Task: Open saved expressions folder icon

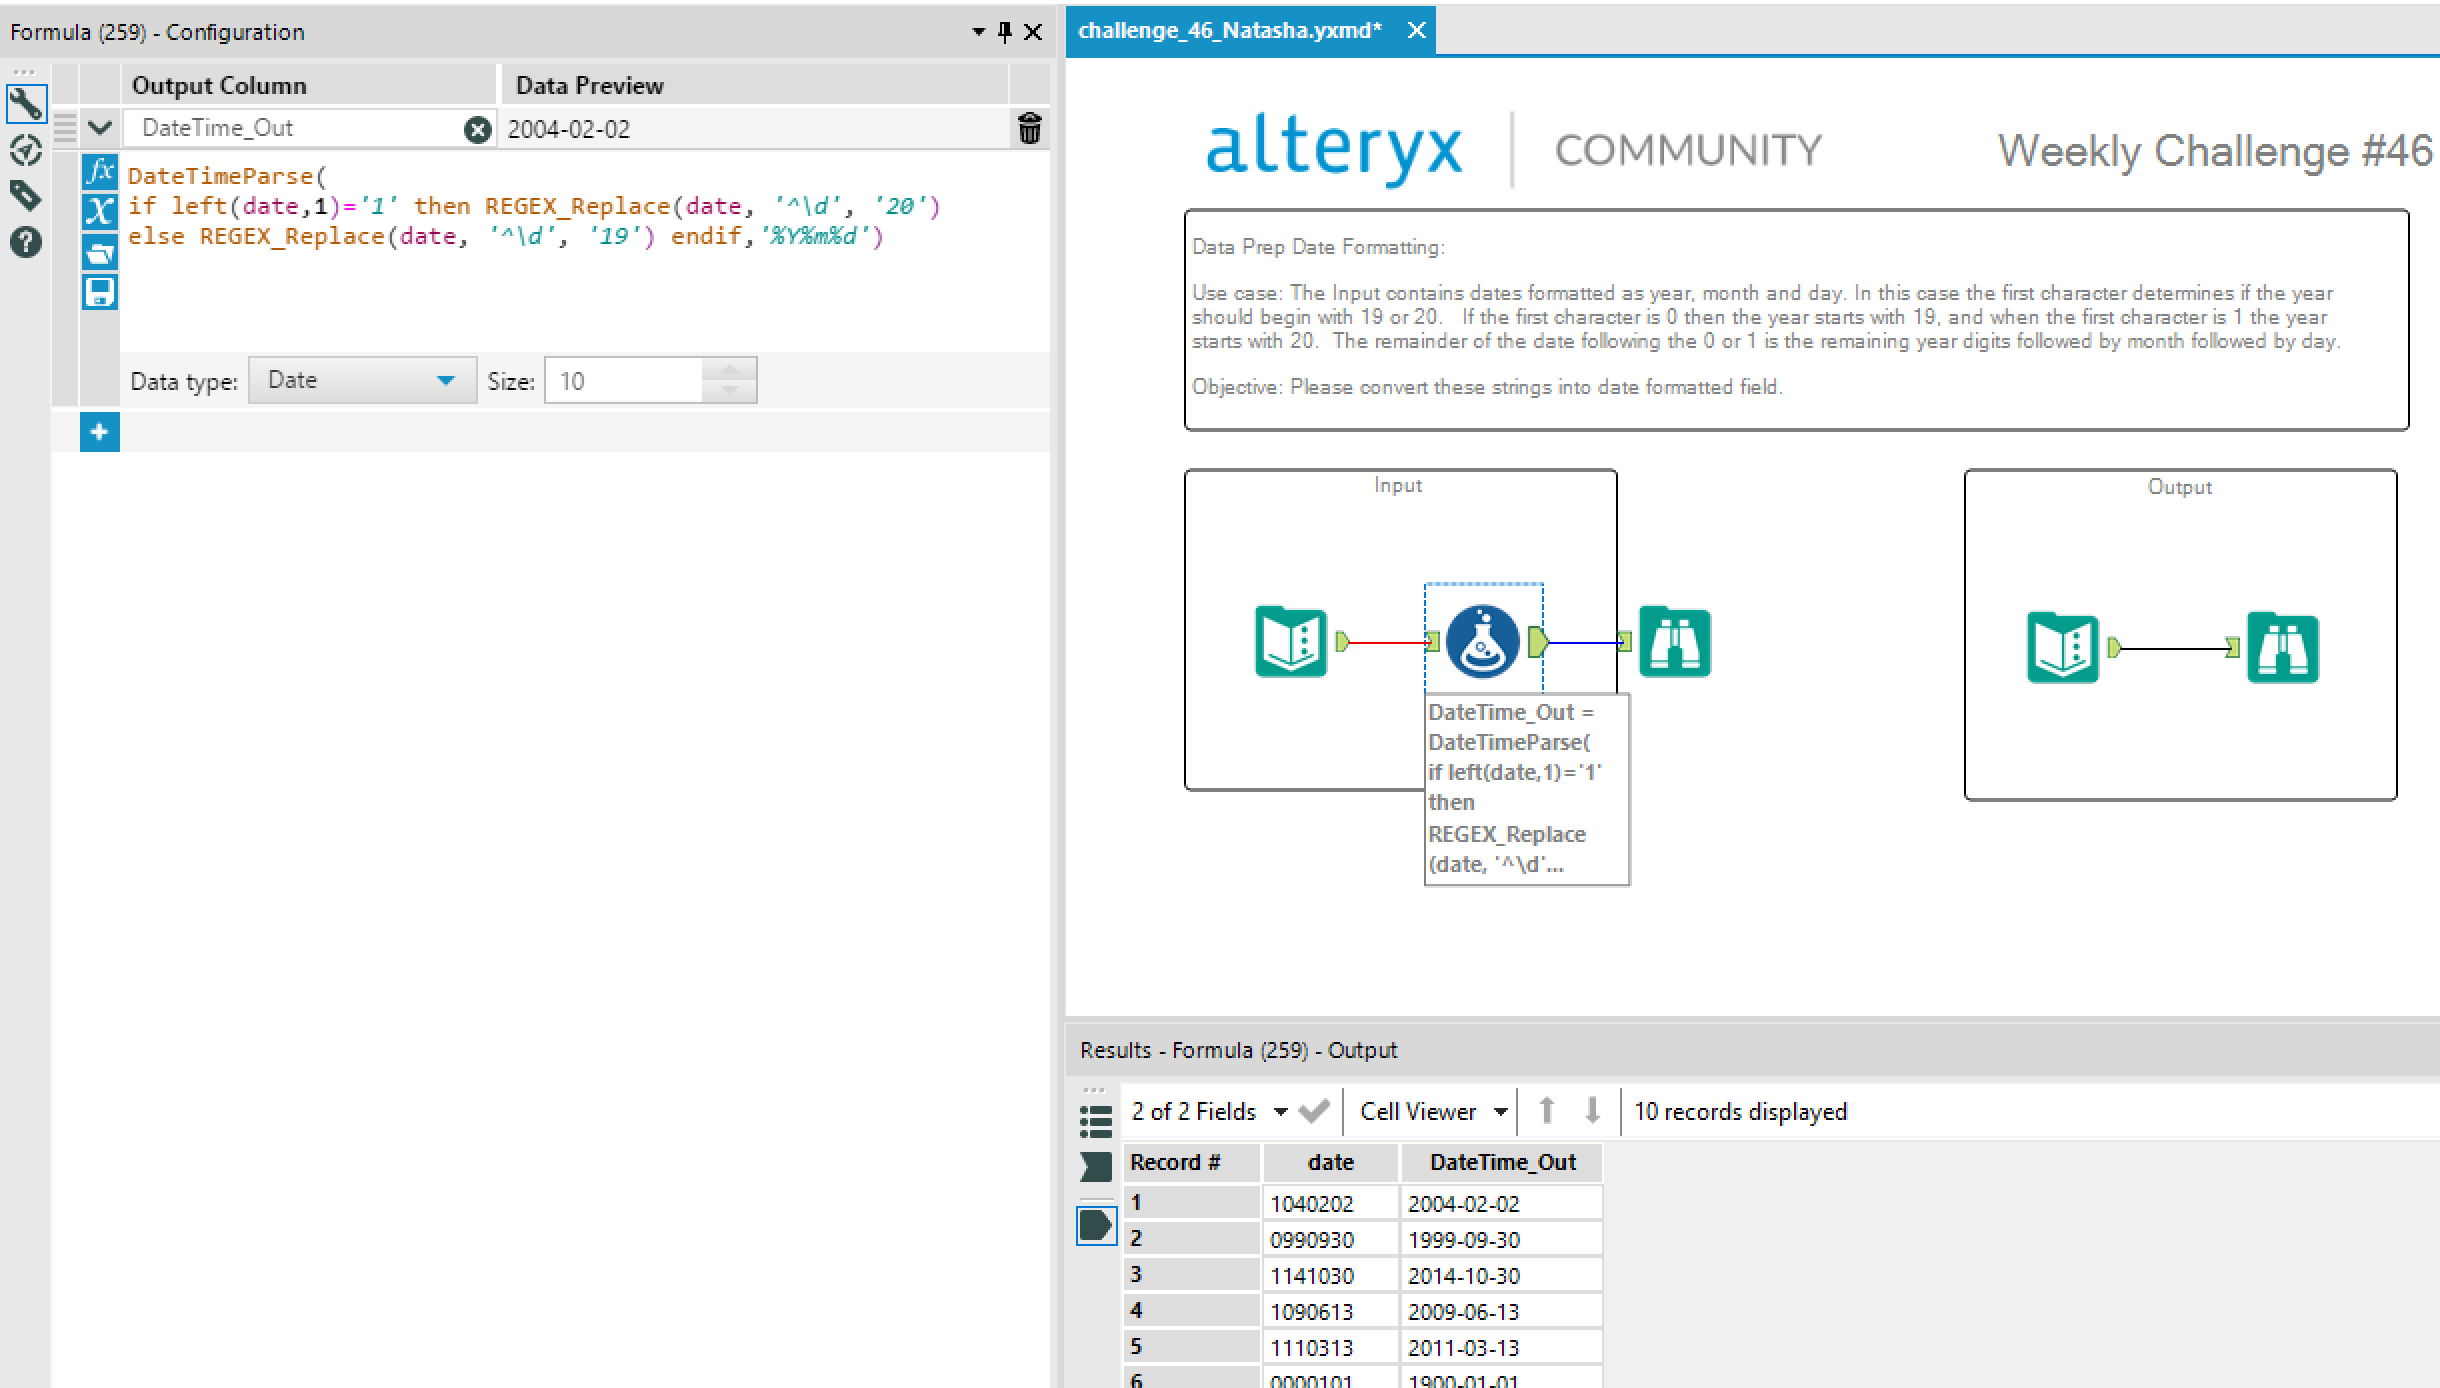Action: 99,252
